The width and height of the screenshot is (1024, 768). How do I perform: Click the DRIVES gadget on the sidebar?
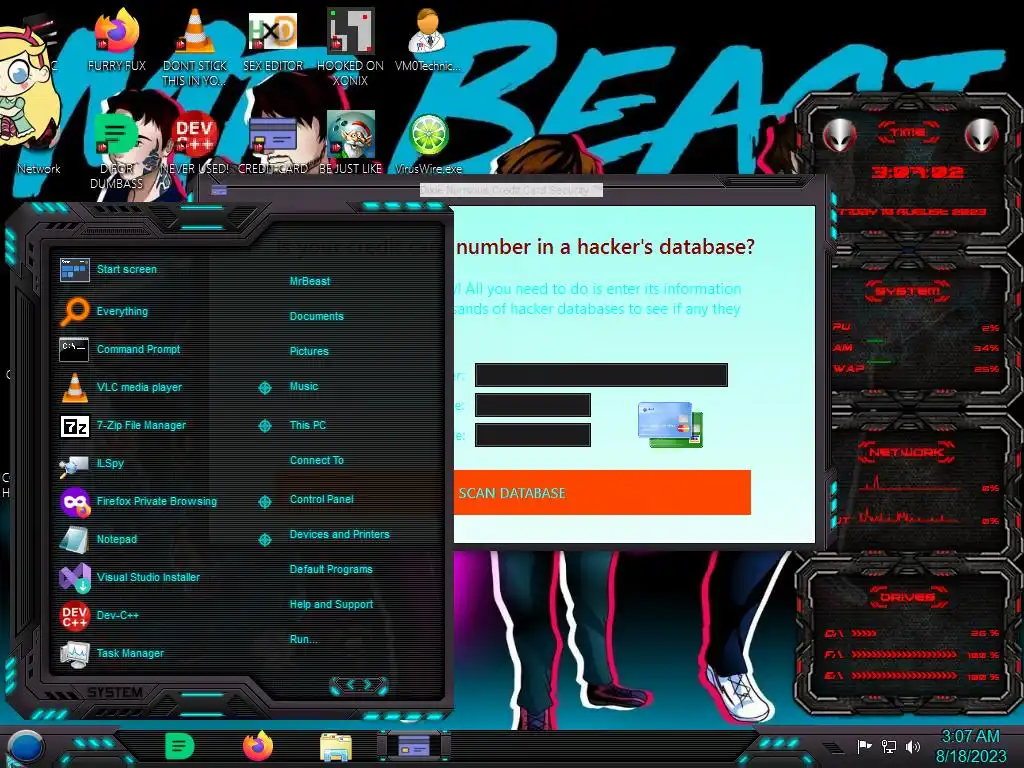click(x=908, y=637)
